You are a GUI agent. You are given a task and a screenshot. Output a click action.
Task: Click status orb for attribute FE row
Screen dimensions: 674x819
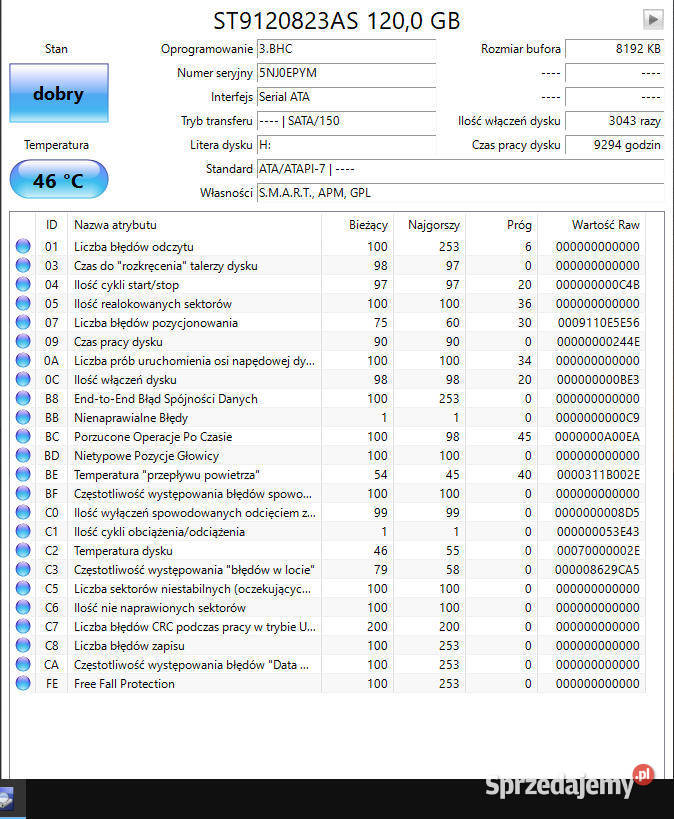pyautogui.click(x=23, y=683)
